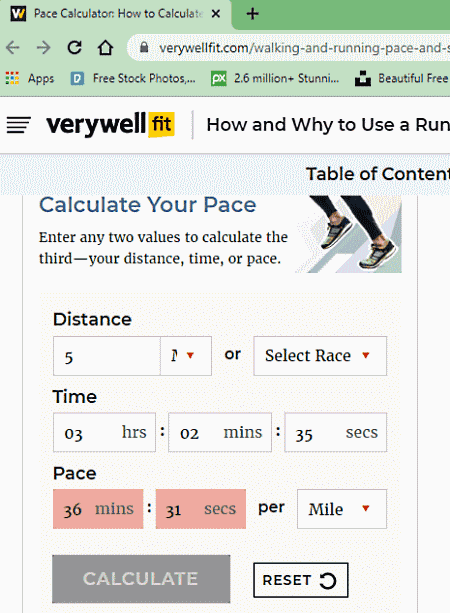Reload the page with the refresh icon
The width and height of the screenshot is (450, 613).
coord(74,48)
